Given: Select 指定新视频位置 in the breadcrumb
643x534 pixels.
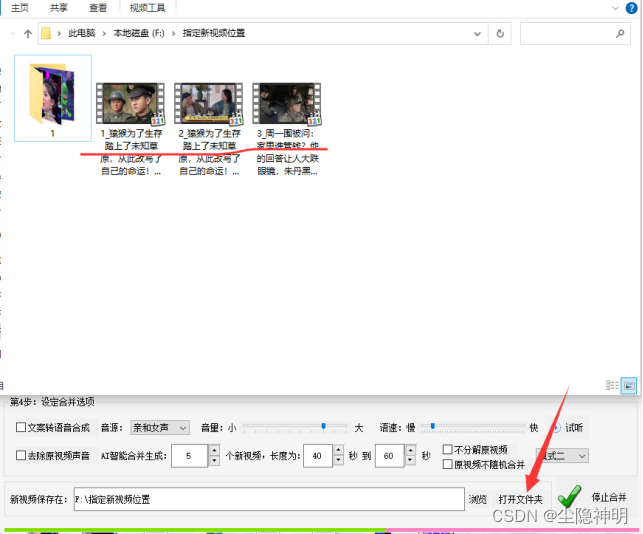Looking at the screenshot, I should coord(214,33).
